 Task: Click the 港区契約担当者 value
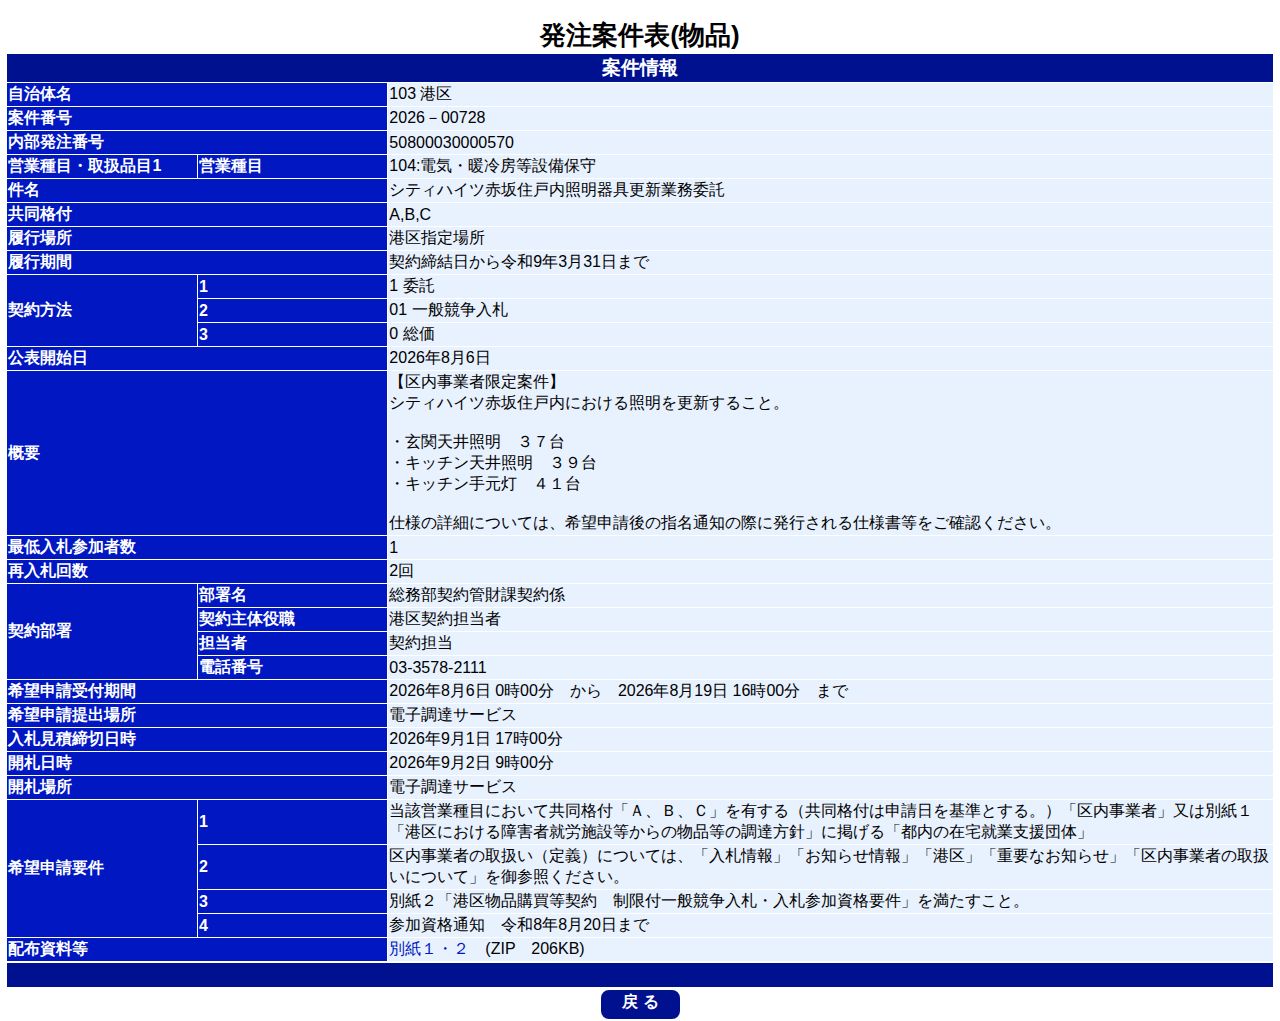(444, 619)
